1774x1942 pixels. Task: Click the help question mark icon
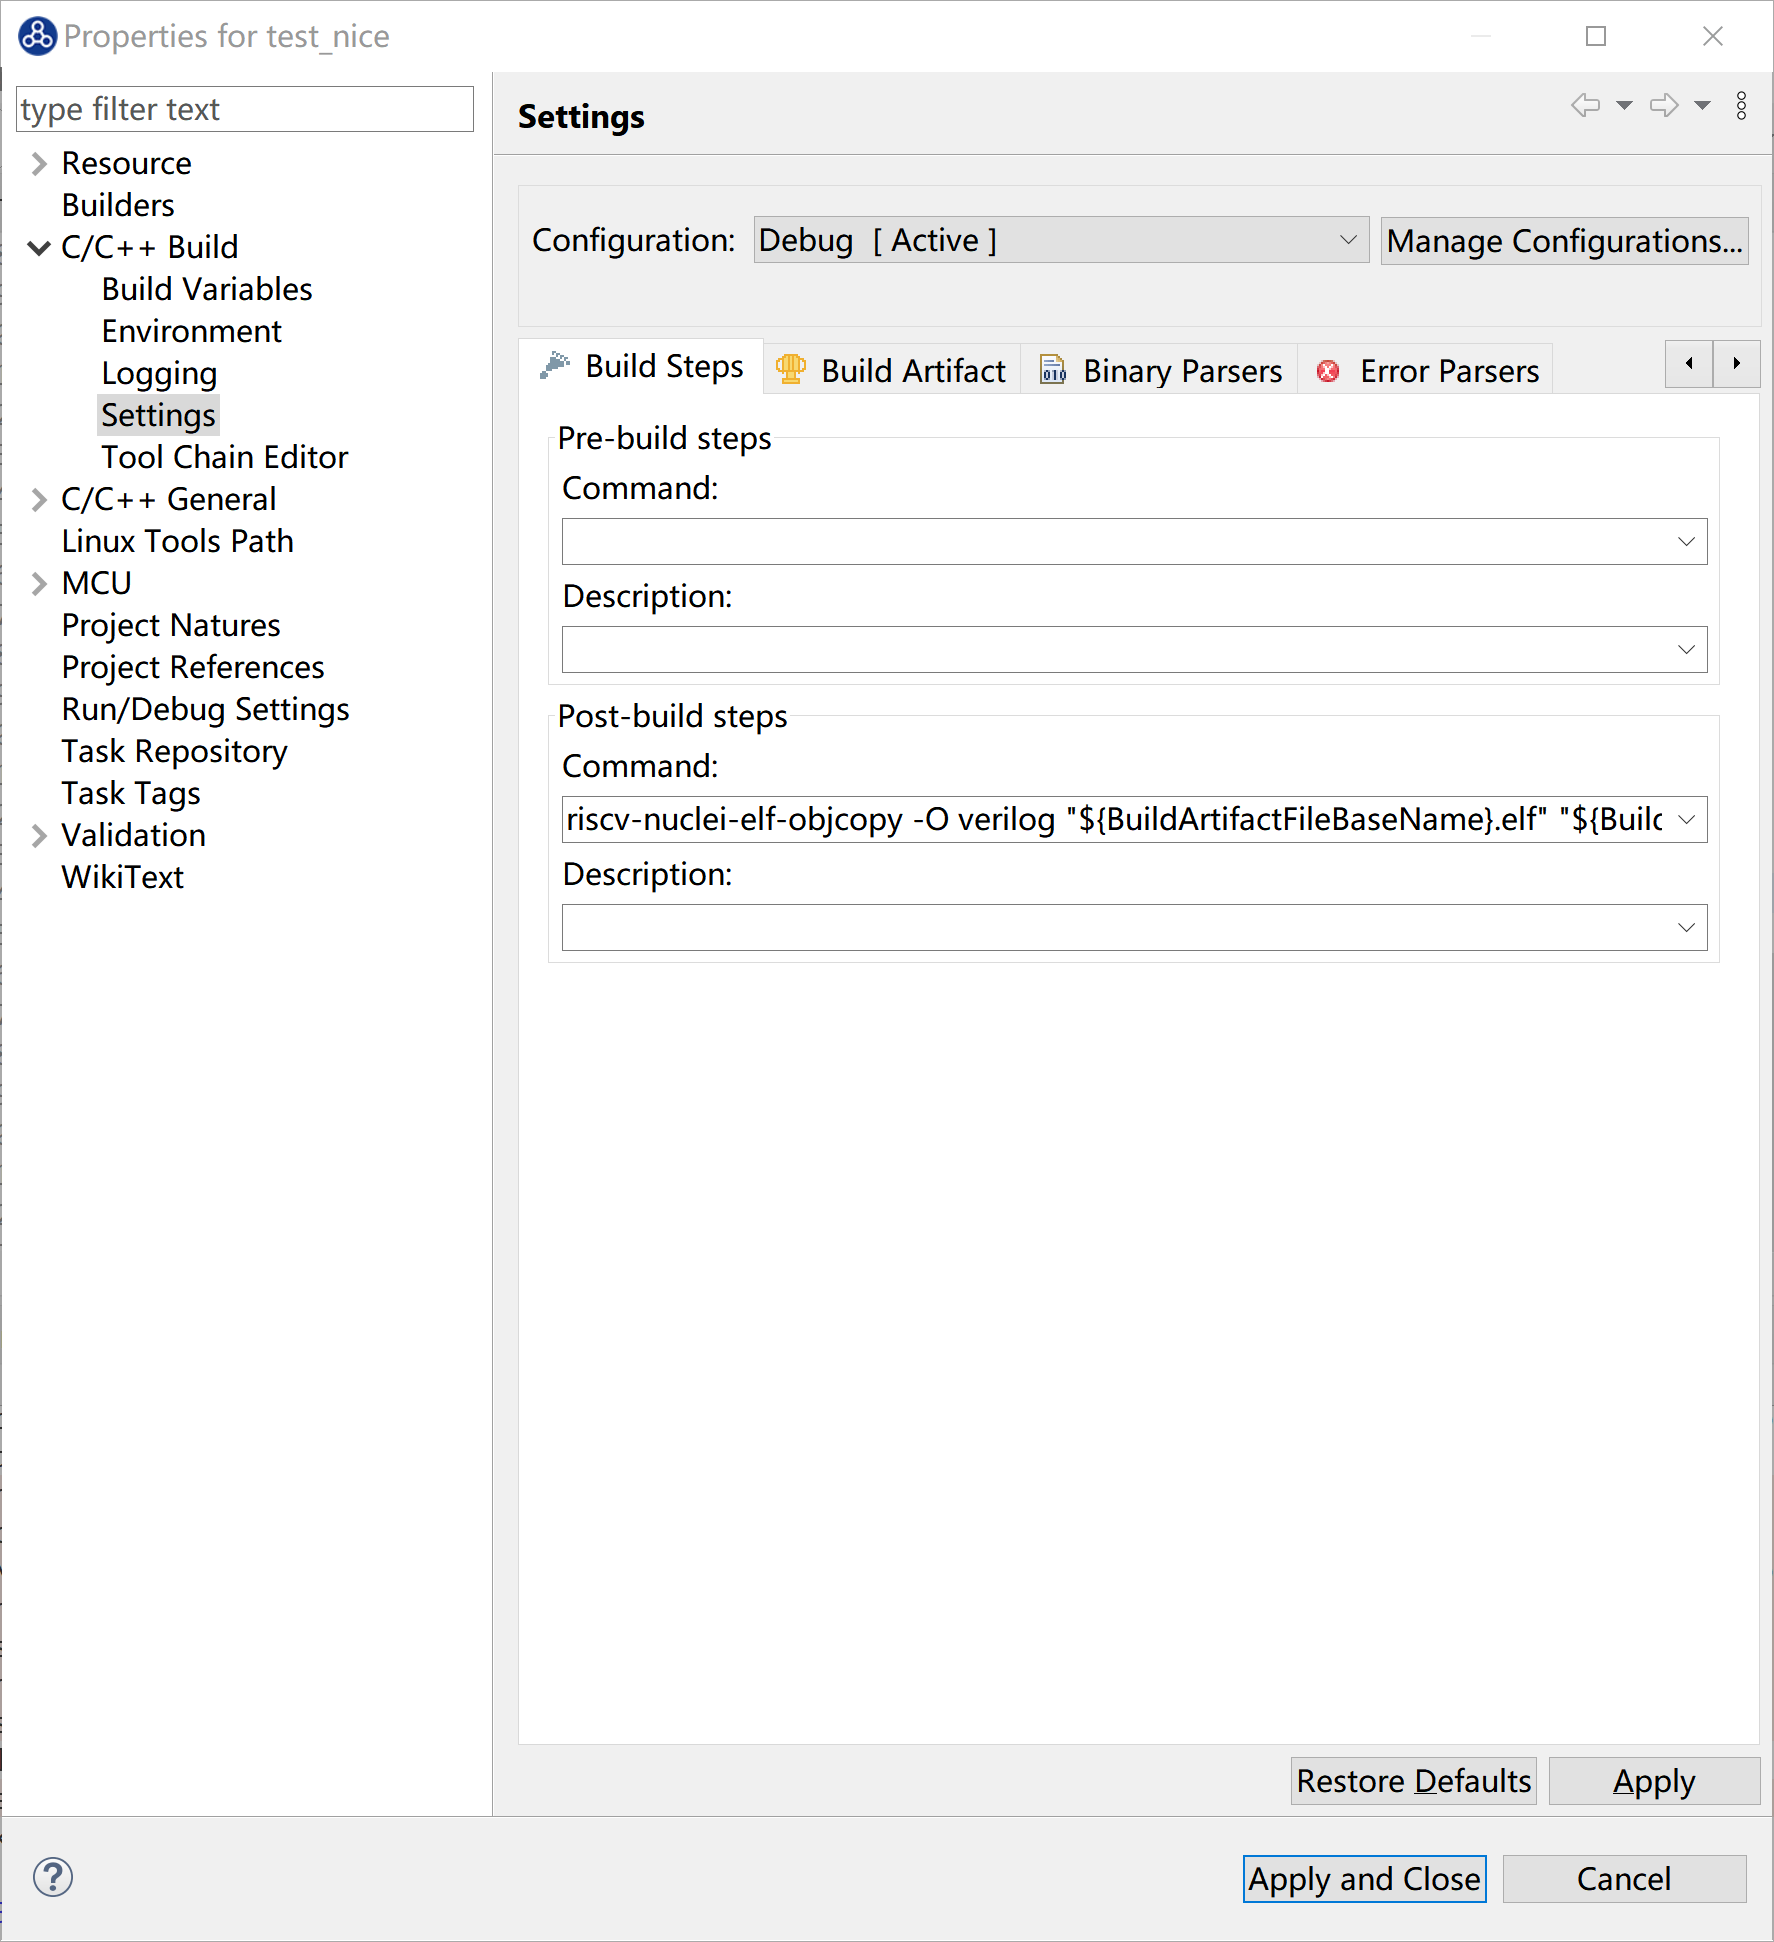52,1877
